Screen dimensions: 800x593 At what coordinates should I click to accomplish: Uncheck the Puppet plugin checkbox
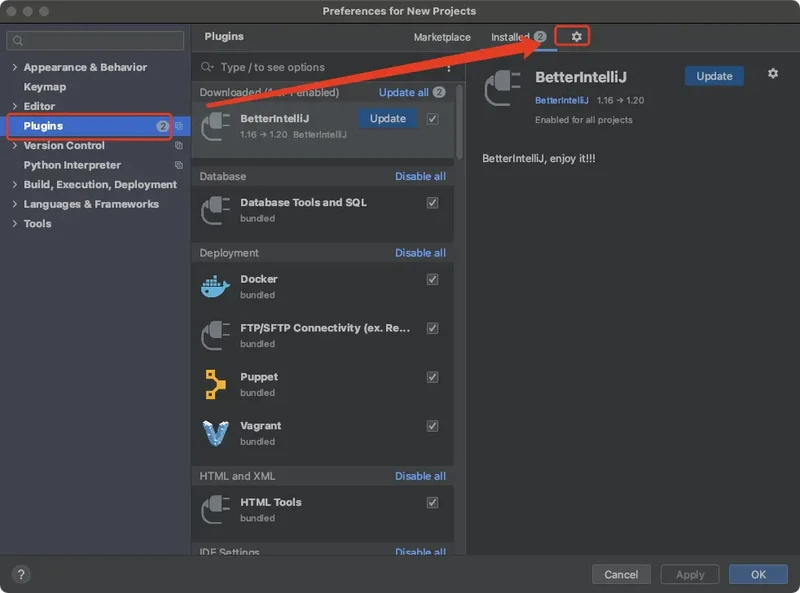pyautogui.click(x=432, y=378)
